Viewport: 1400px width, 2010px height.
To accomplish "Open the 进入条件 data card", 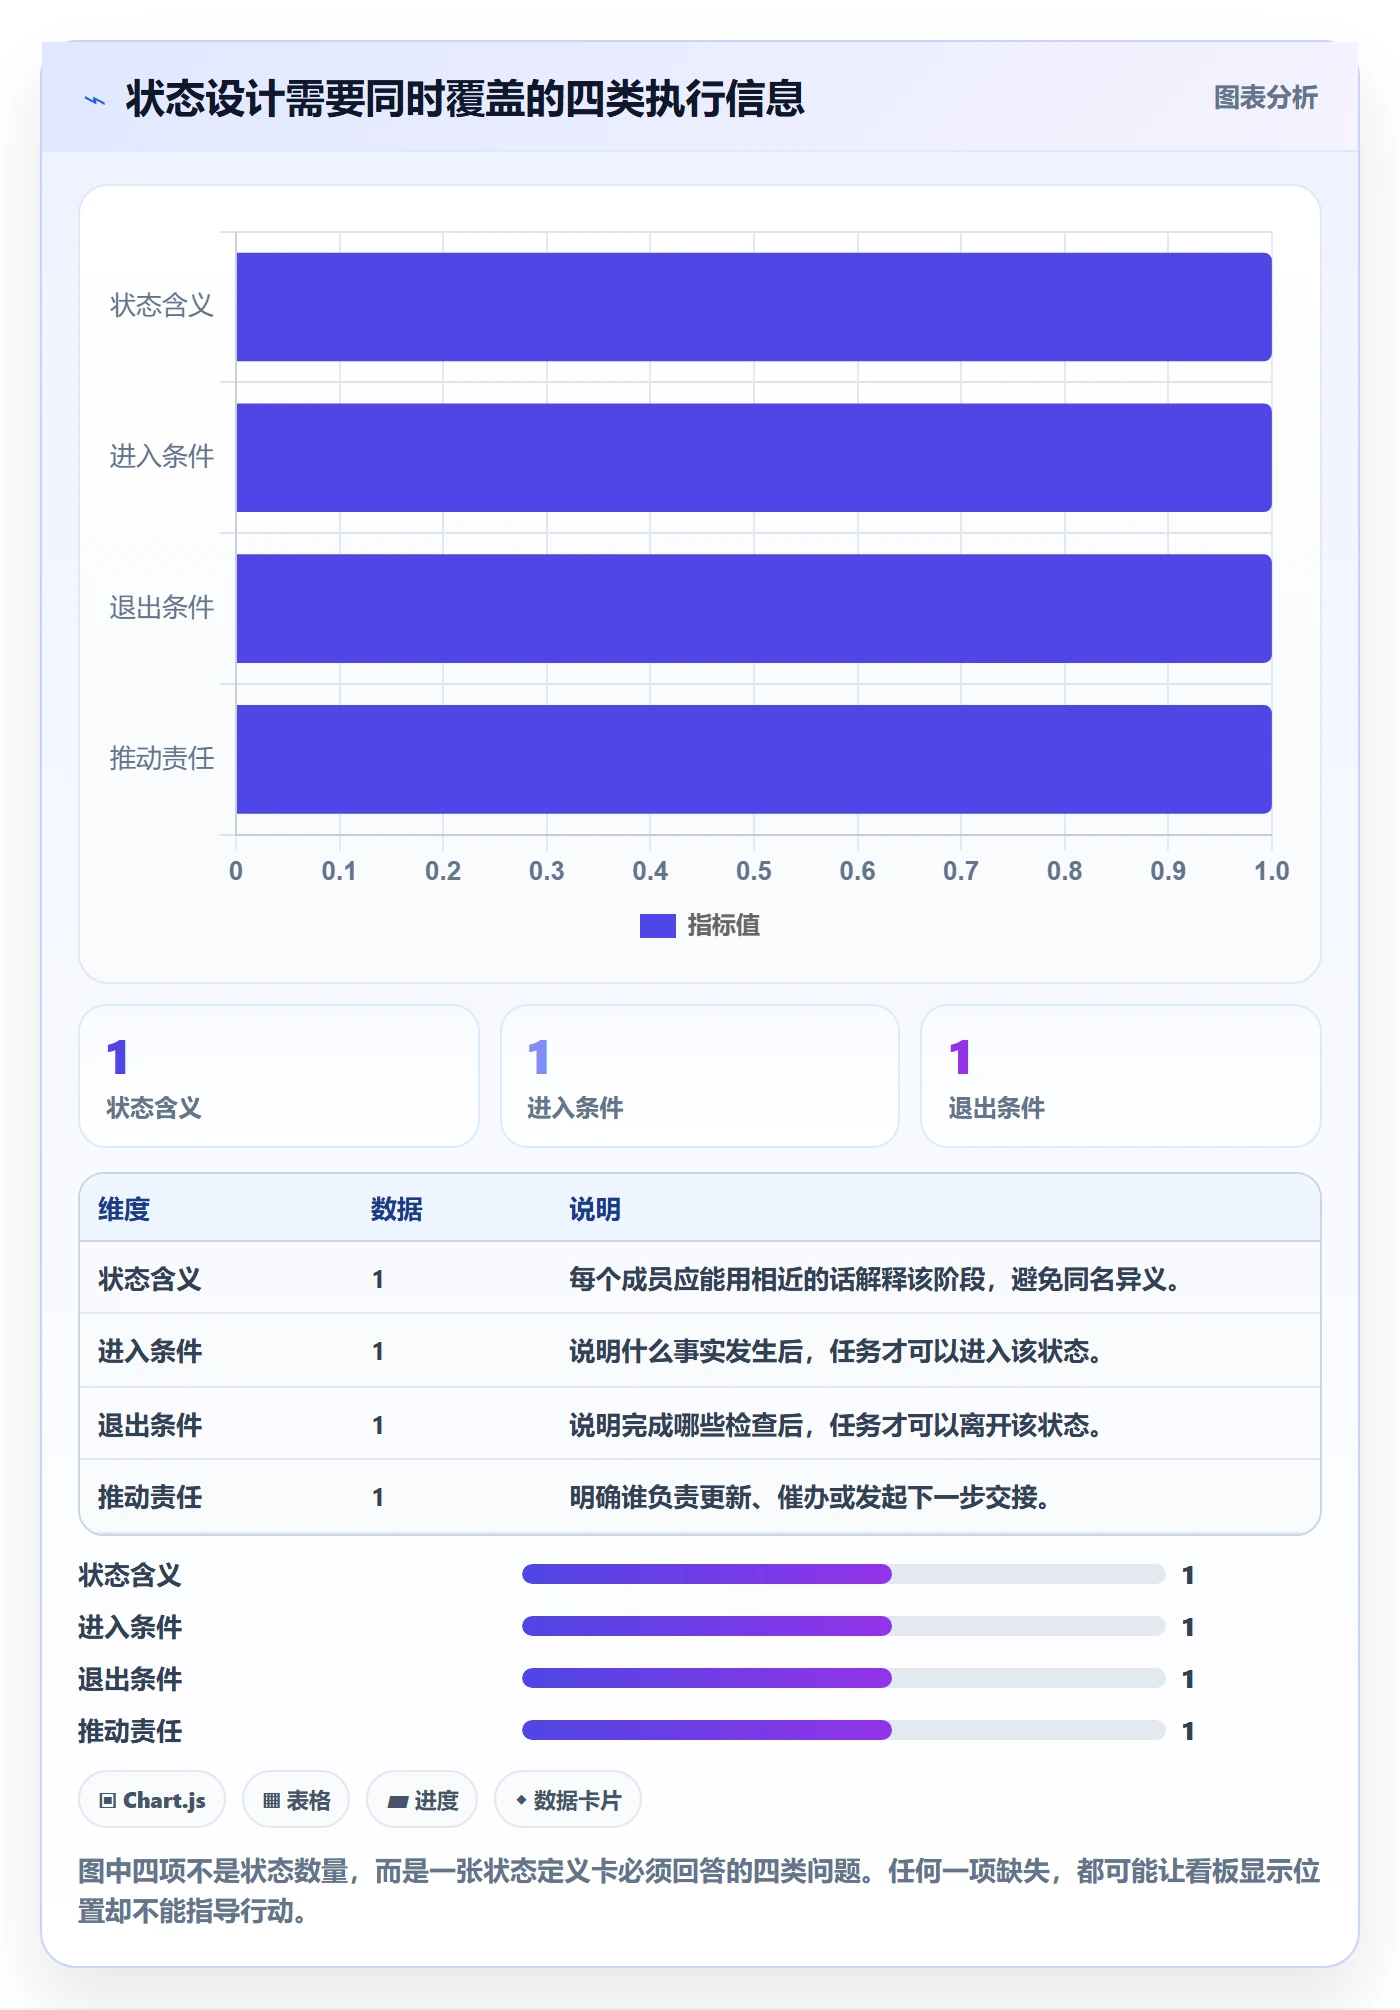I will tap(700, 1076).
